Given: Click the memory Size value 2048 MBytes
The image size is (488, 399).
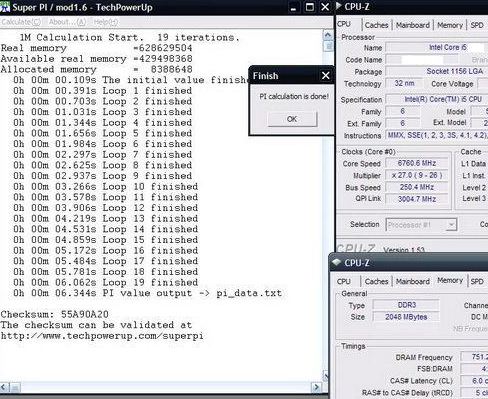Looking at the screenshot, I should [406, 317].
